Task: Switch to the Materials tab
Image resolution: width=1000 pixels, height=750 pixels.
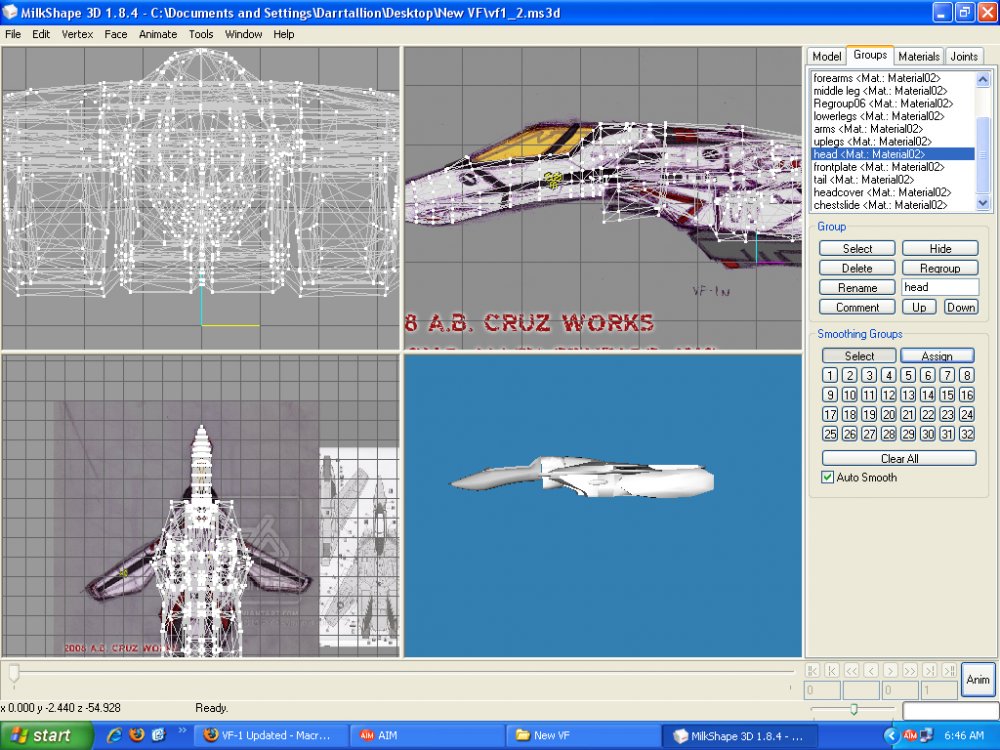Action: (x=918, y=56)
